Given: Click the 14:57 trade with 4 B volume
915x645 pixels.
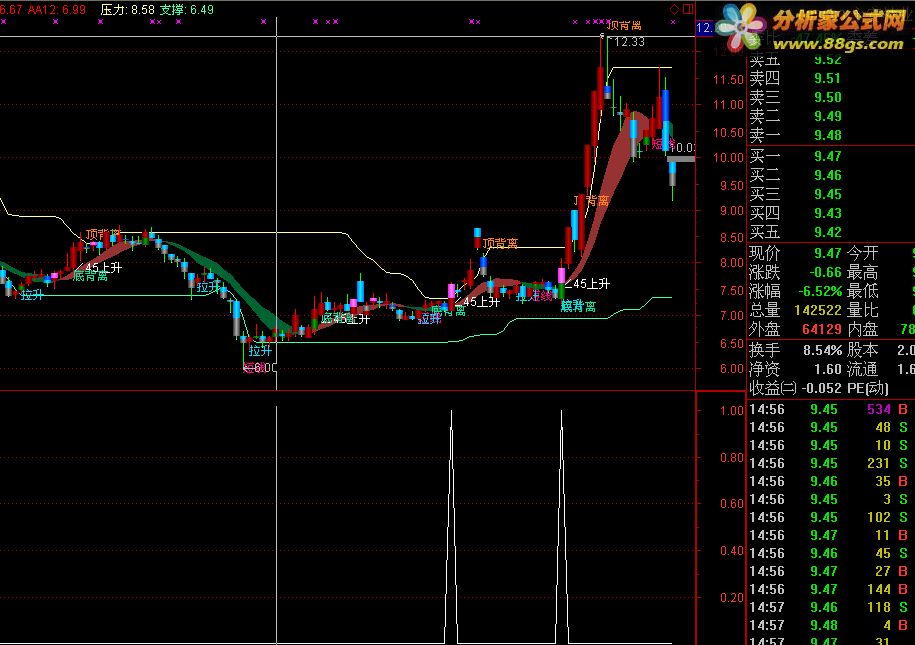Looking at the screenshot, I should [x=829, y=626].
